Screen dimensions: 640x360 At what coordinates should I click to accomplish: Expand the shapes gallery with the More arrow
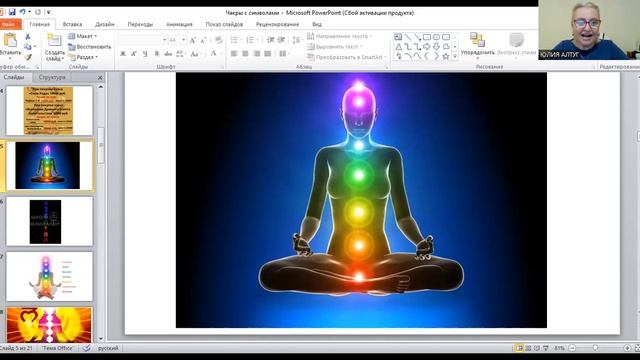click(x=455, y=57)
